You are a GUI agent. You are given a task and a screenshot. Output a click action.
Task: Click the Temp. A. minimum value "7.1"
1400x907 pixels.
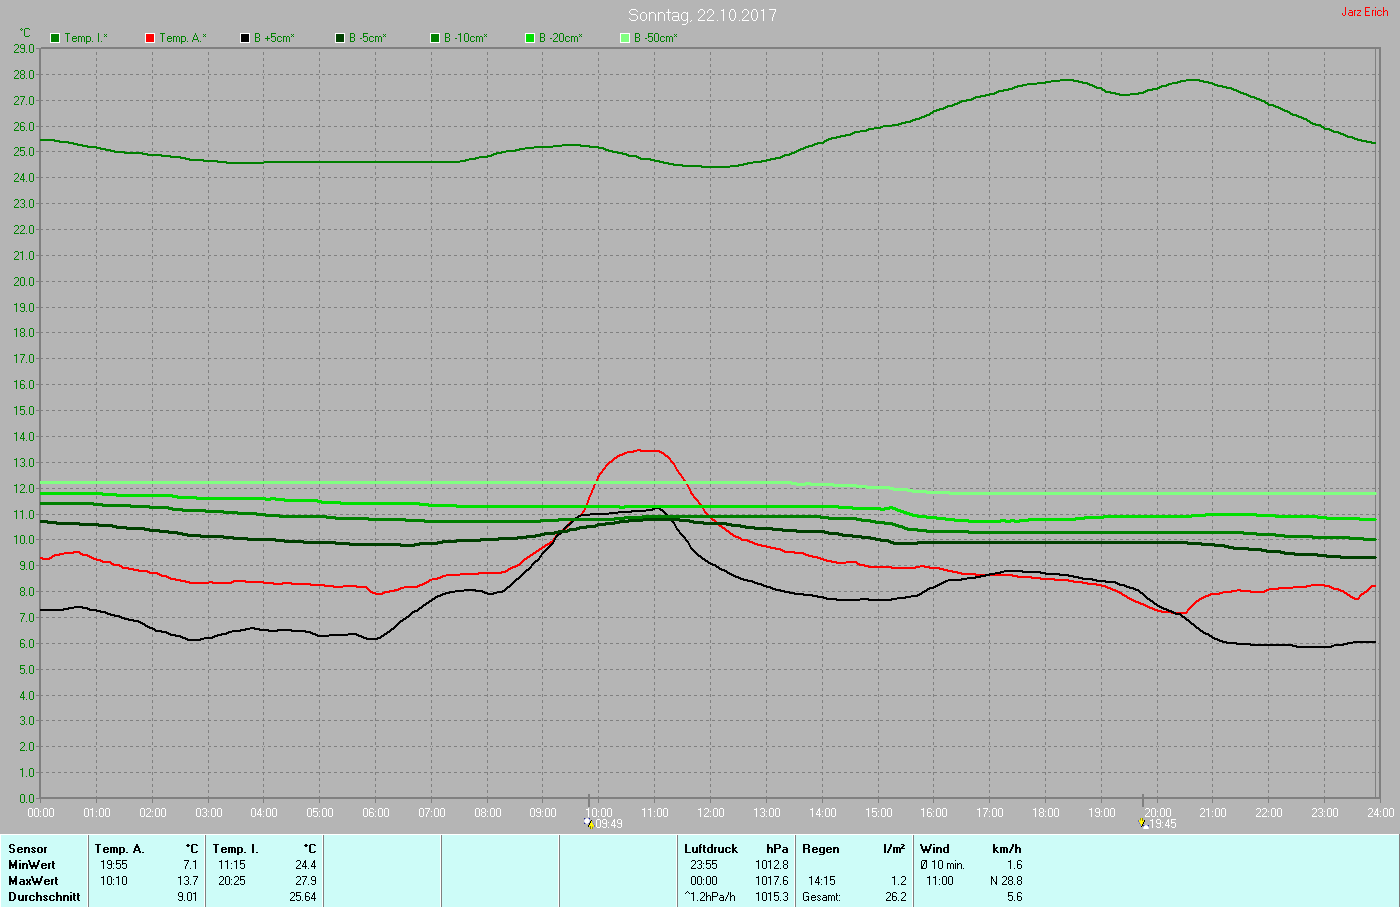pyautogui.click(x=190, y=865)
